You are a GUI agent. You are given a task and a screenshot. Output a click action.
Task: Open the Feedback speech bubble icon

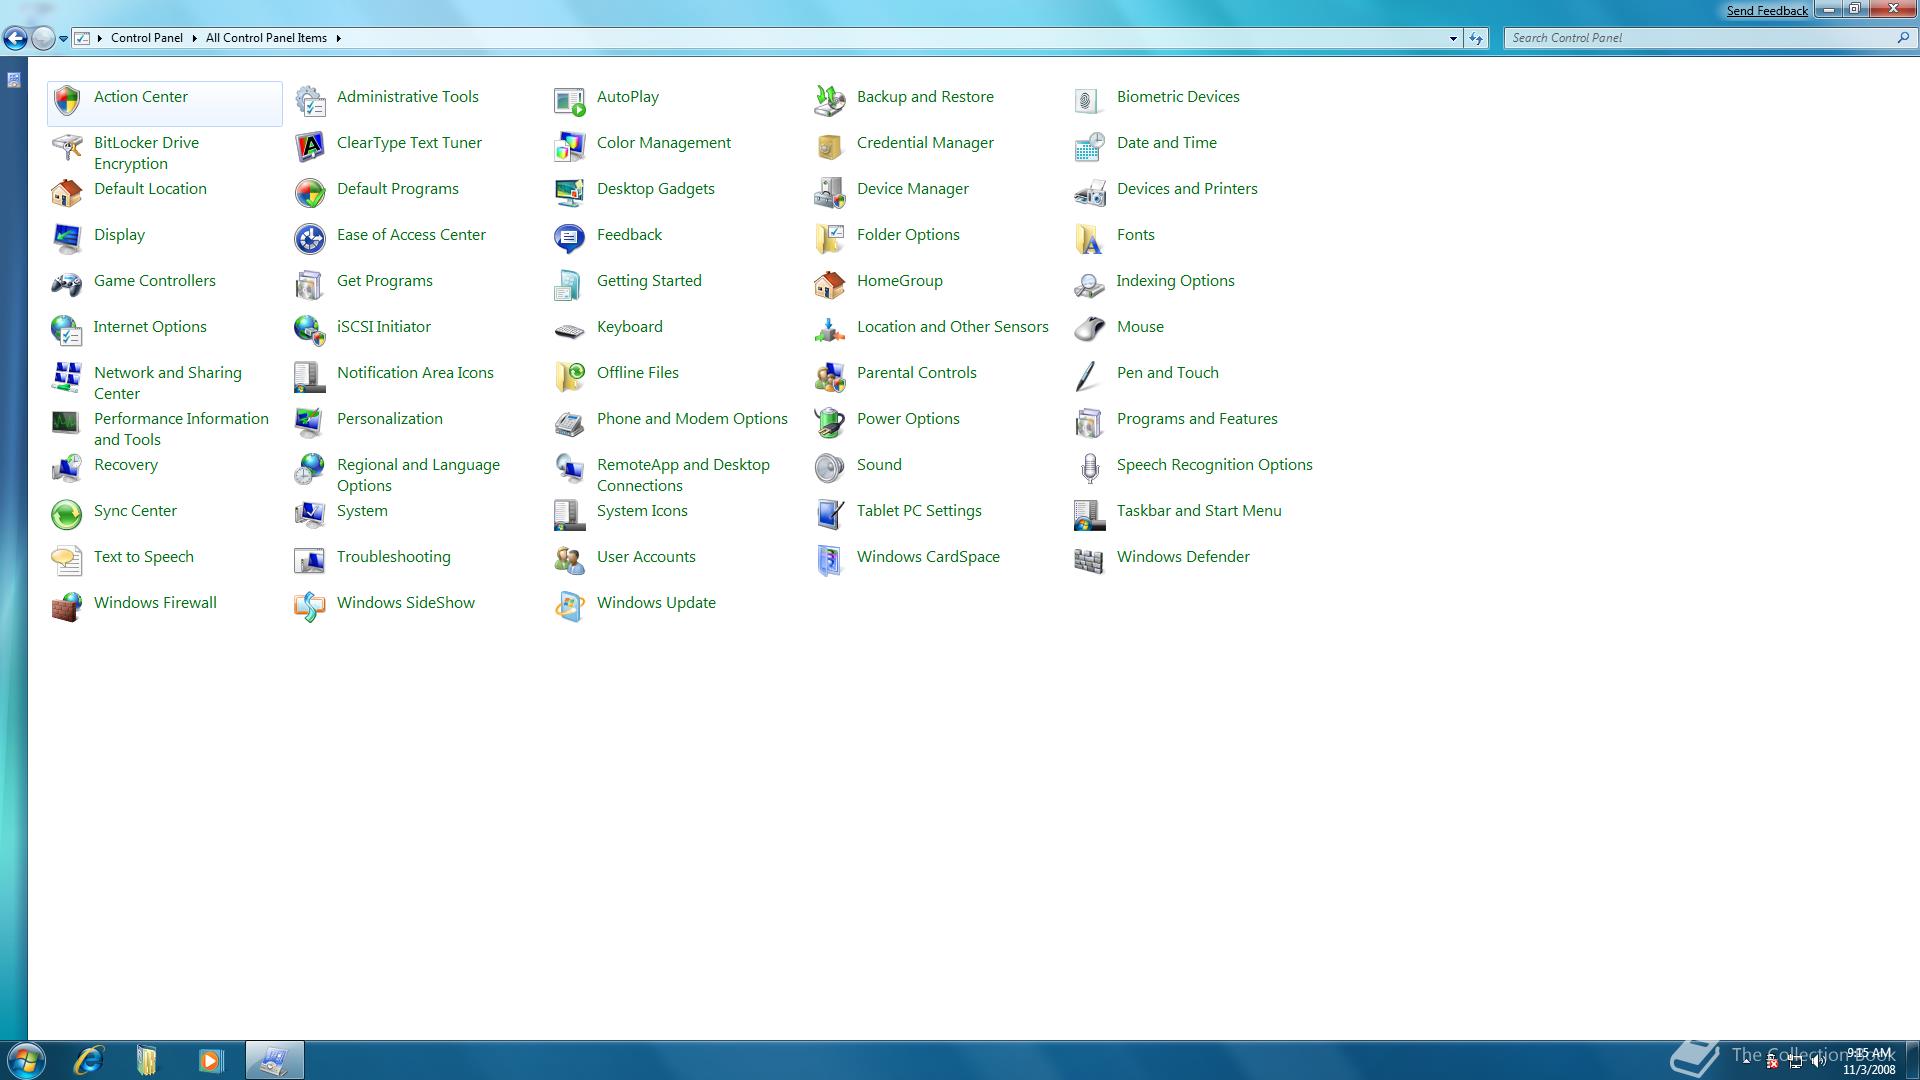[570, 238]
